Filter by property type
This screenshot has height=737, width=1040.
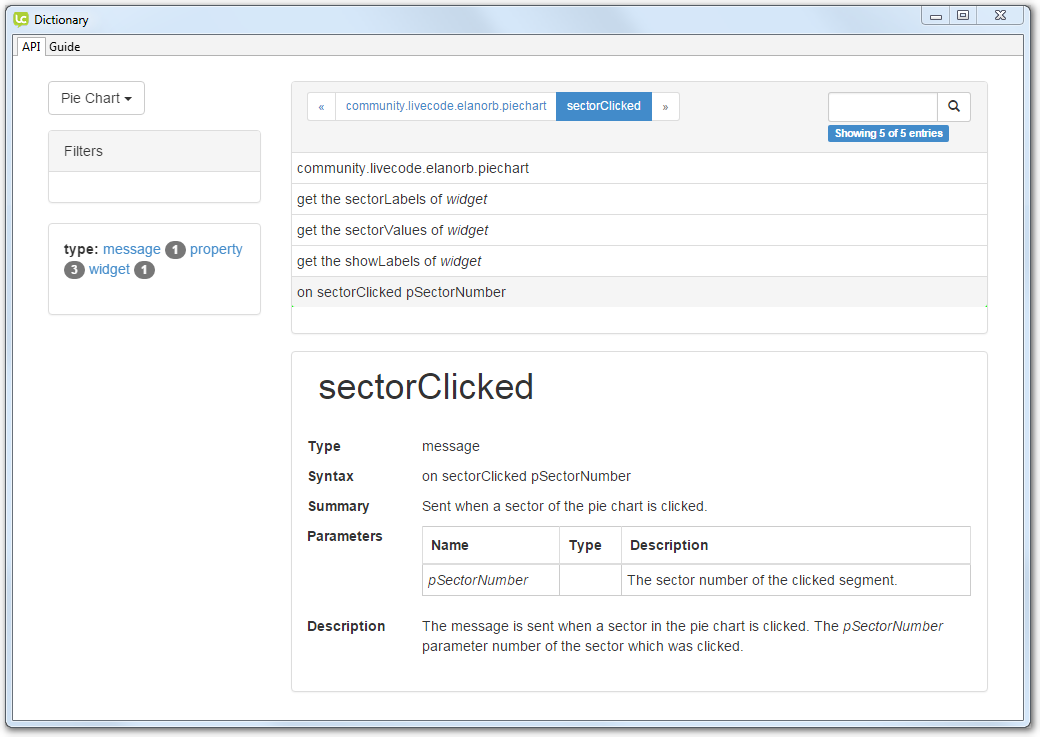tap(216, 249)
